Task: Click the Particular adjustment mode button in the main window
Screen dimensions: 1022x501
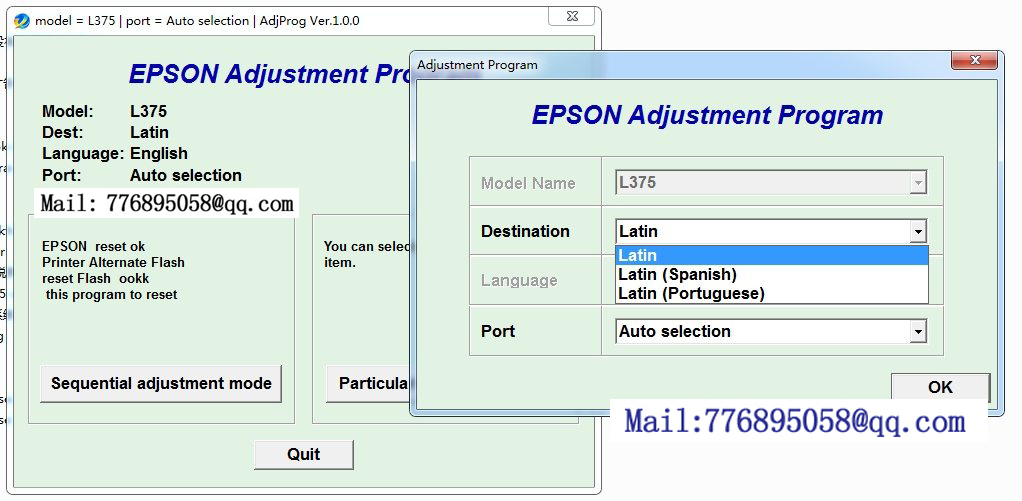Action: pyautogui.click(x=368, y=383)
